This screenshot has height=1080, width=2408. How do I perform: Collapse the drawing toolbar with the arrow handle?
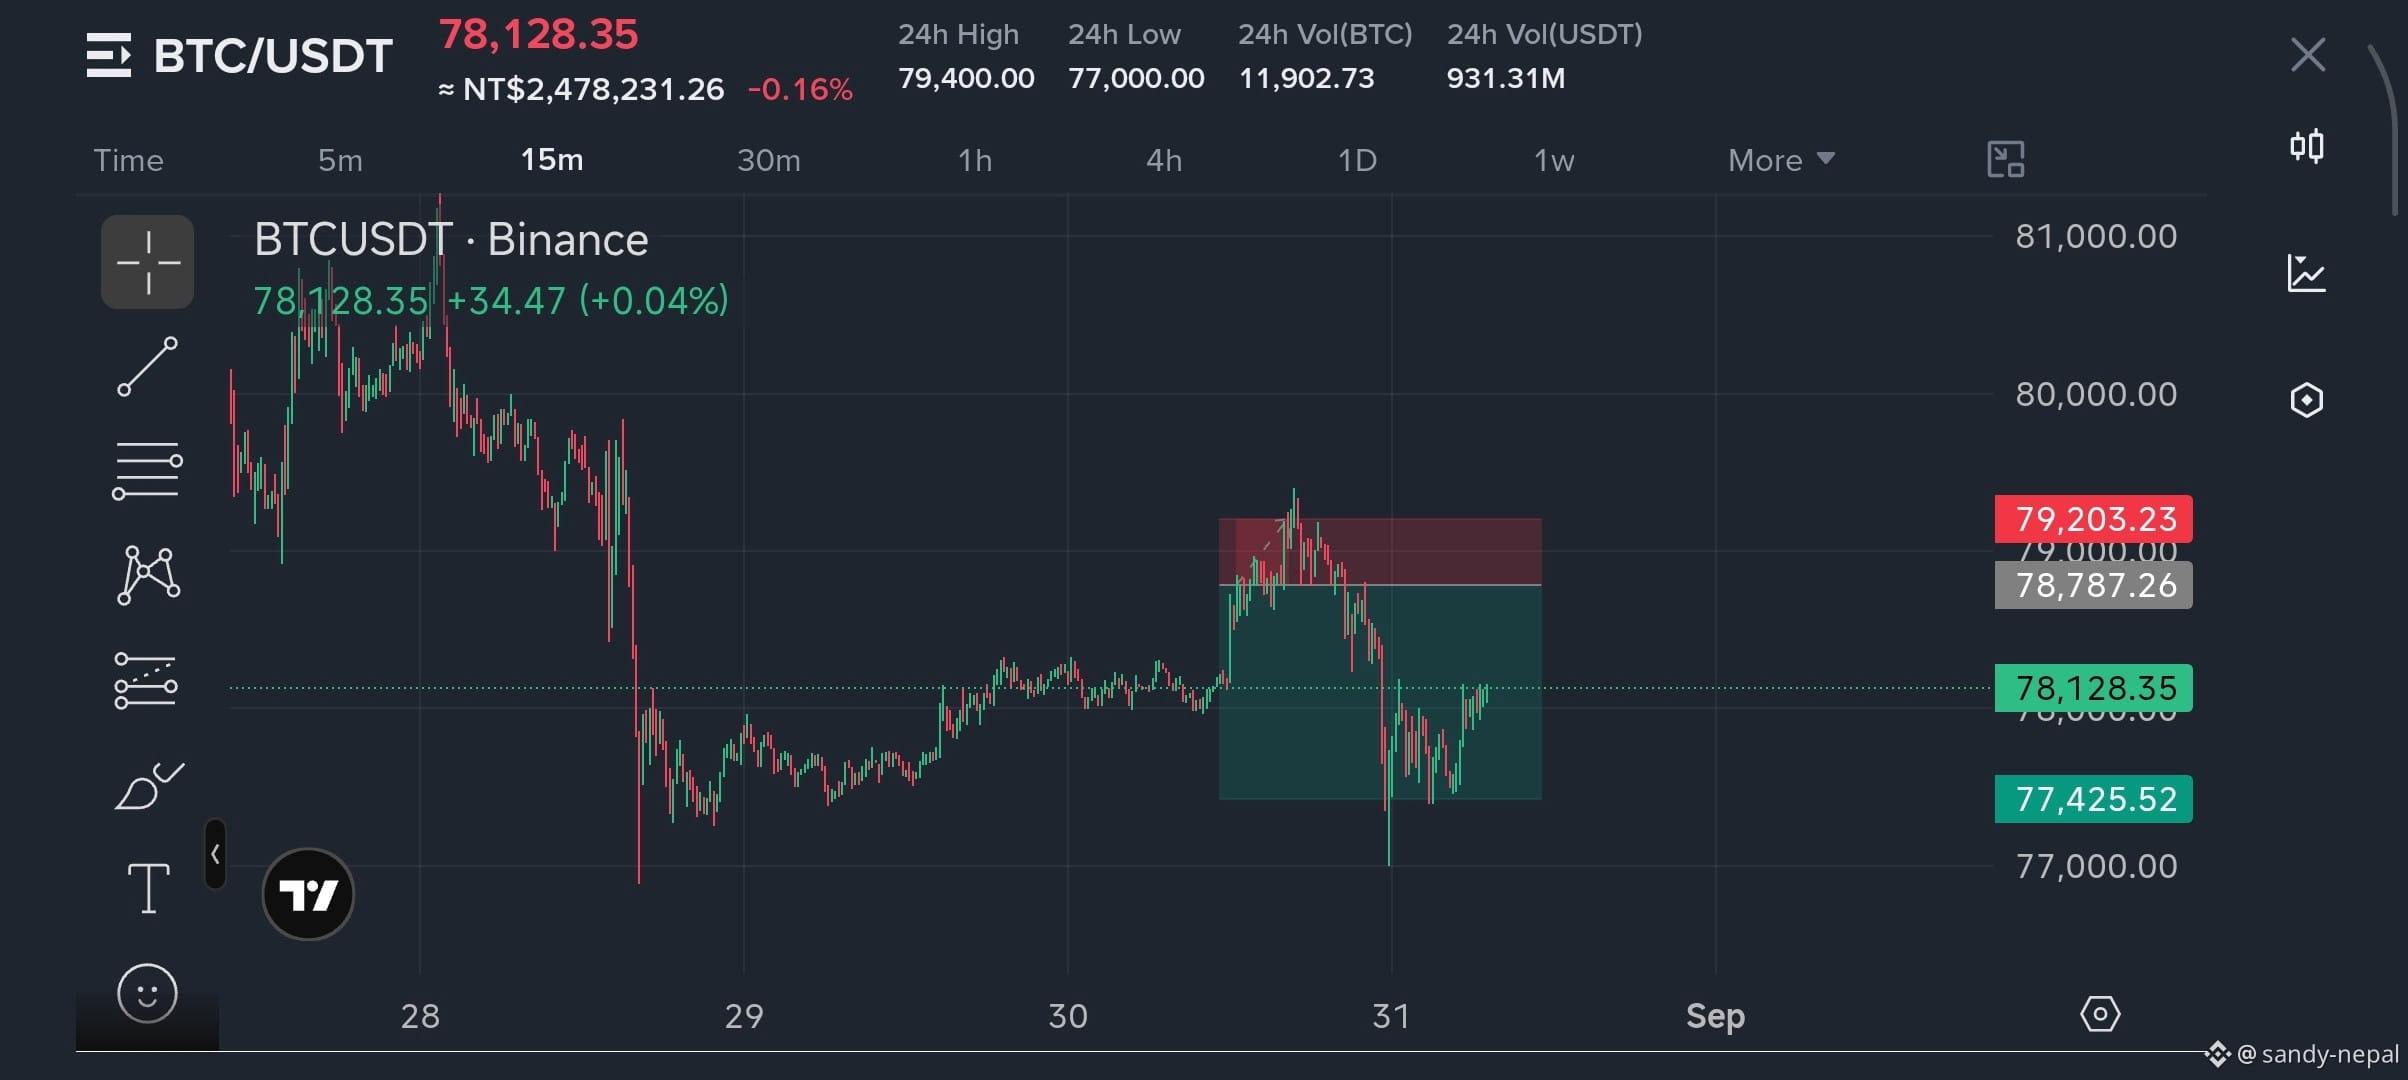(x=215, y=854)
